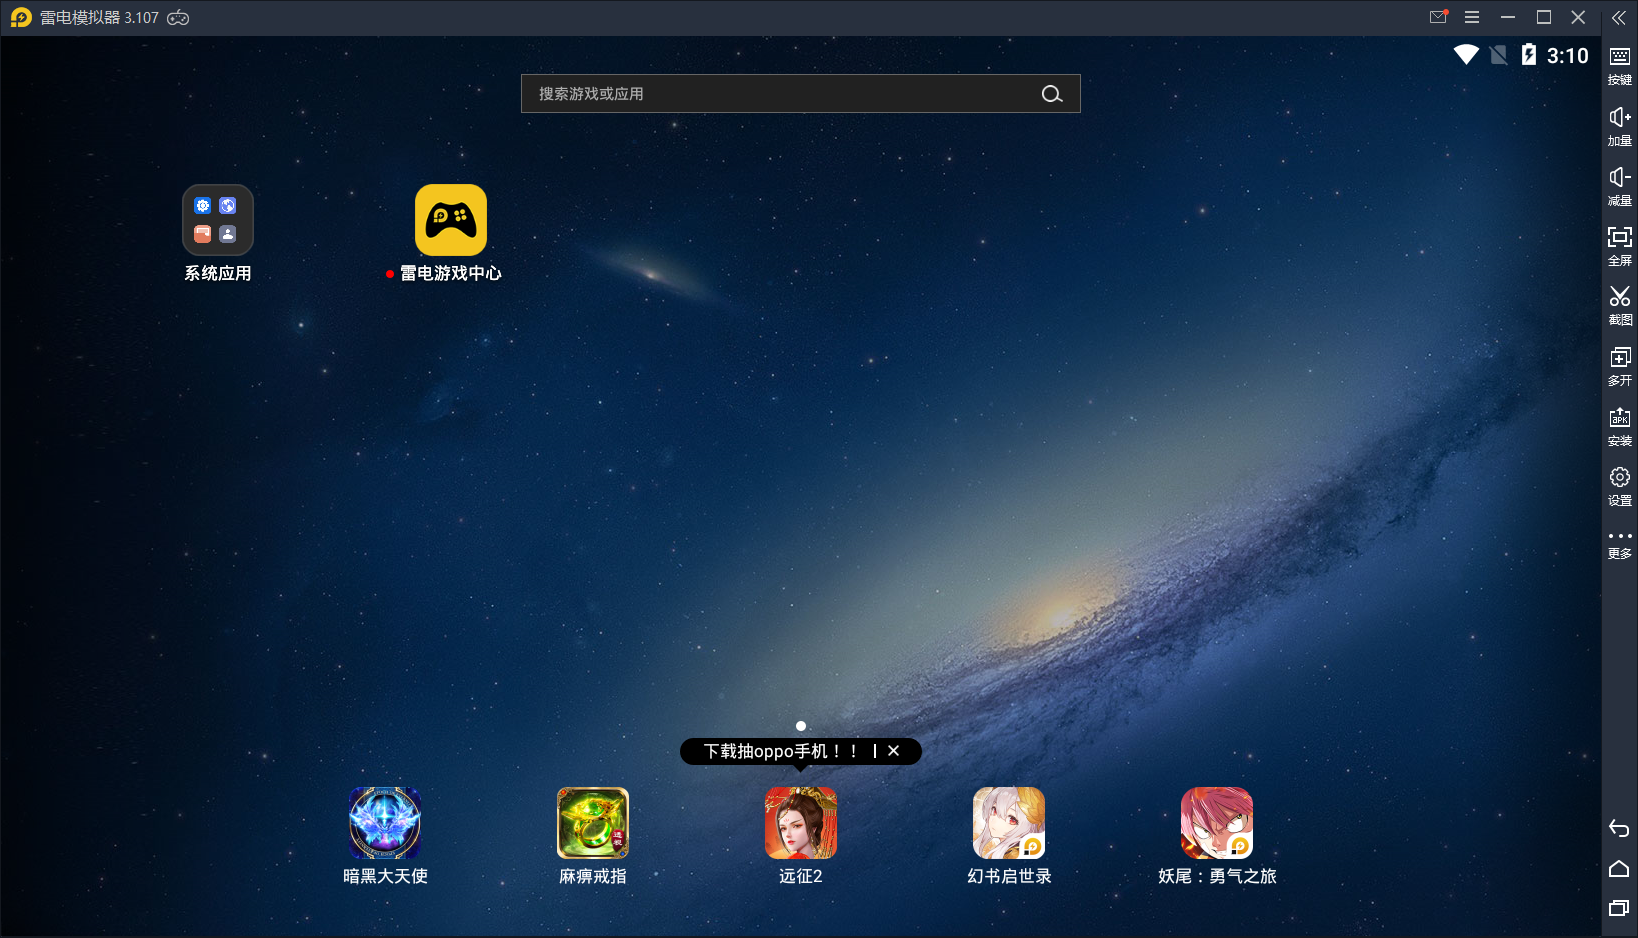This screenshot has height=938, width=1638.
Task: Click the battery charging status icon
Action: click(1529, 55)
